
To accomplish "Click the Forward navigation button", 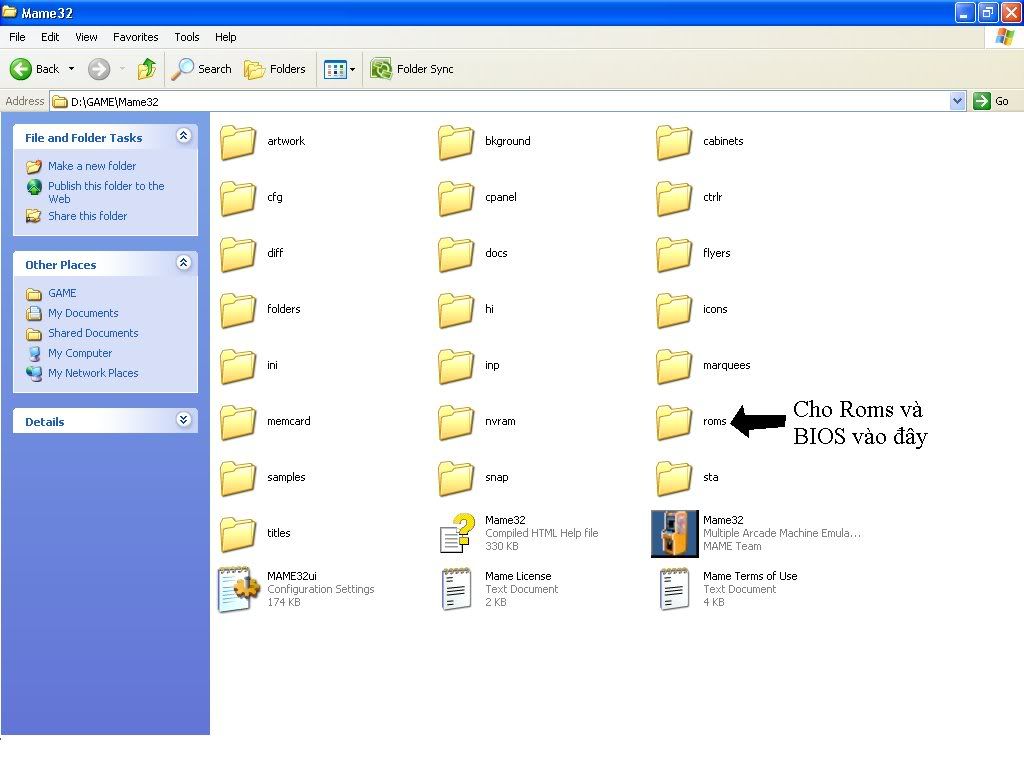I will pyautogui.click(x=99, y=69).
